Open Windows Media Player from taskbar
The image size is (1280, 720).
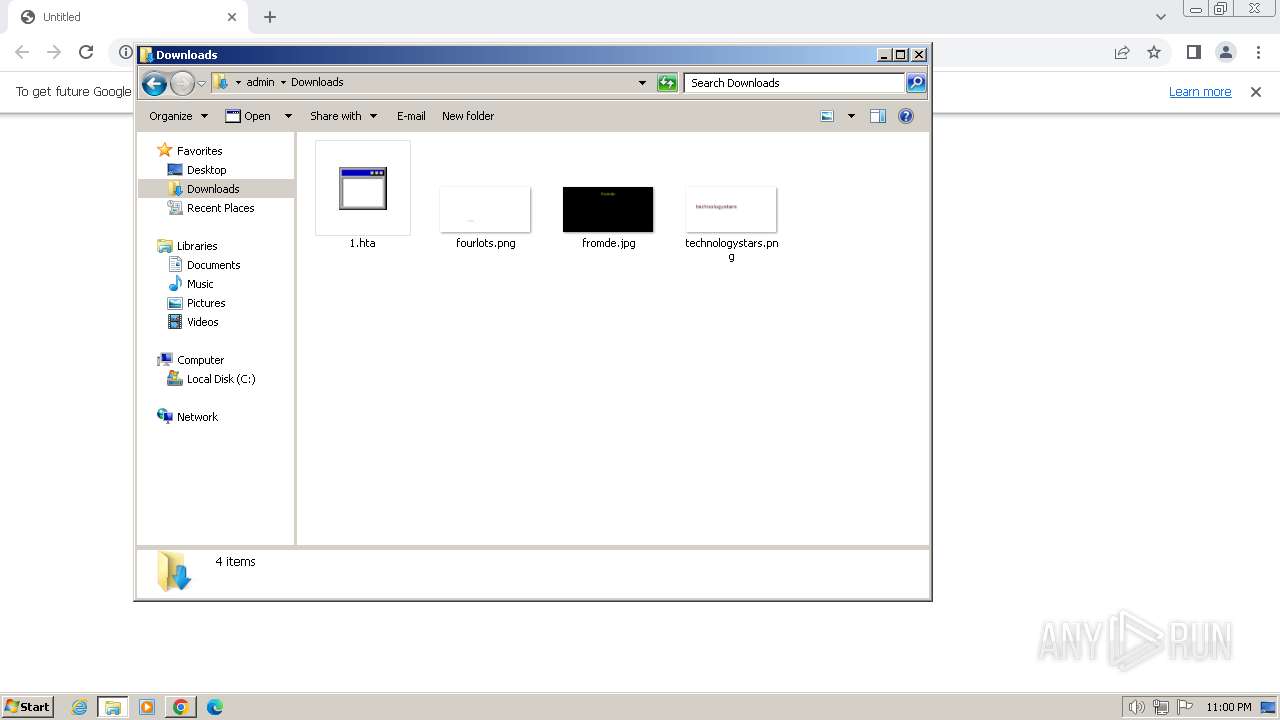click(x=147, y=707)
